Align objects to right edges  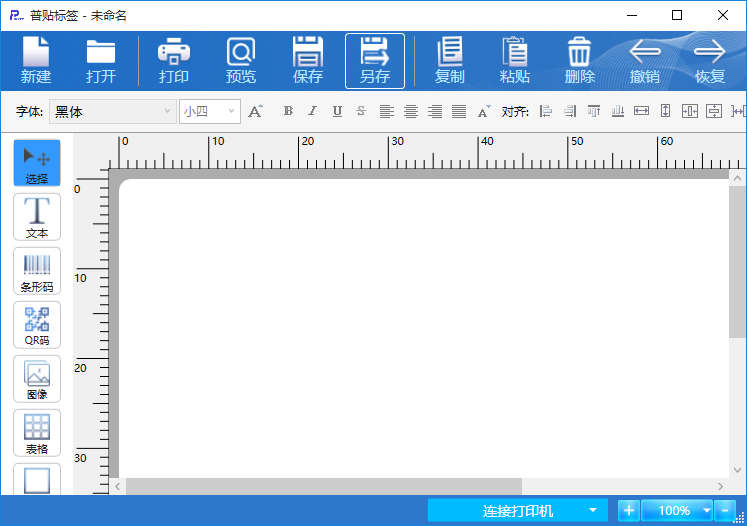click(570, 111)
